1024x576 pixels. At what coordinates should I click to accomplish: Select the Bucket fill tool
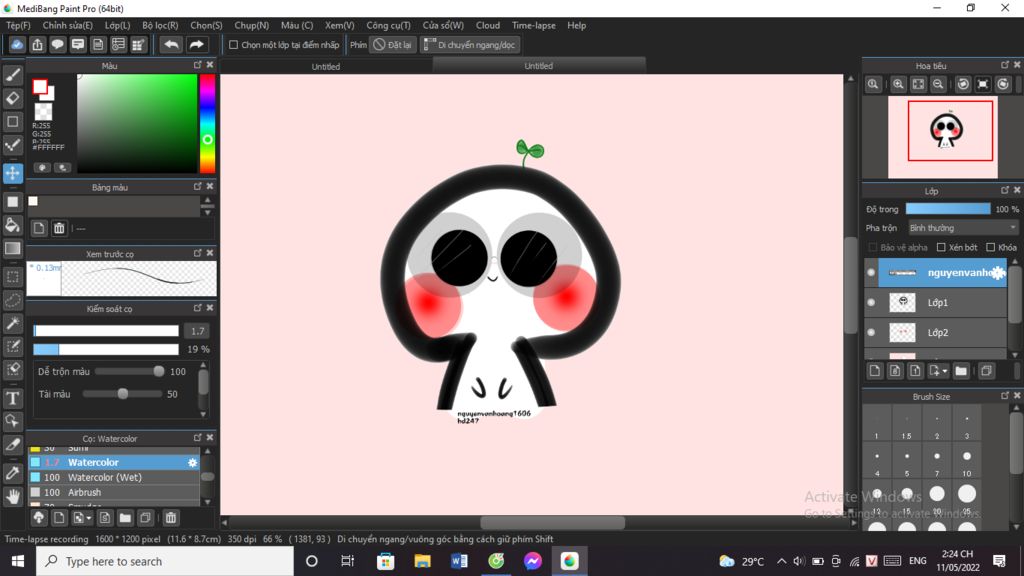[x=12, y=225]
